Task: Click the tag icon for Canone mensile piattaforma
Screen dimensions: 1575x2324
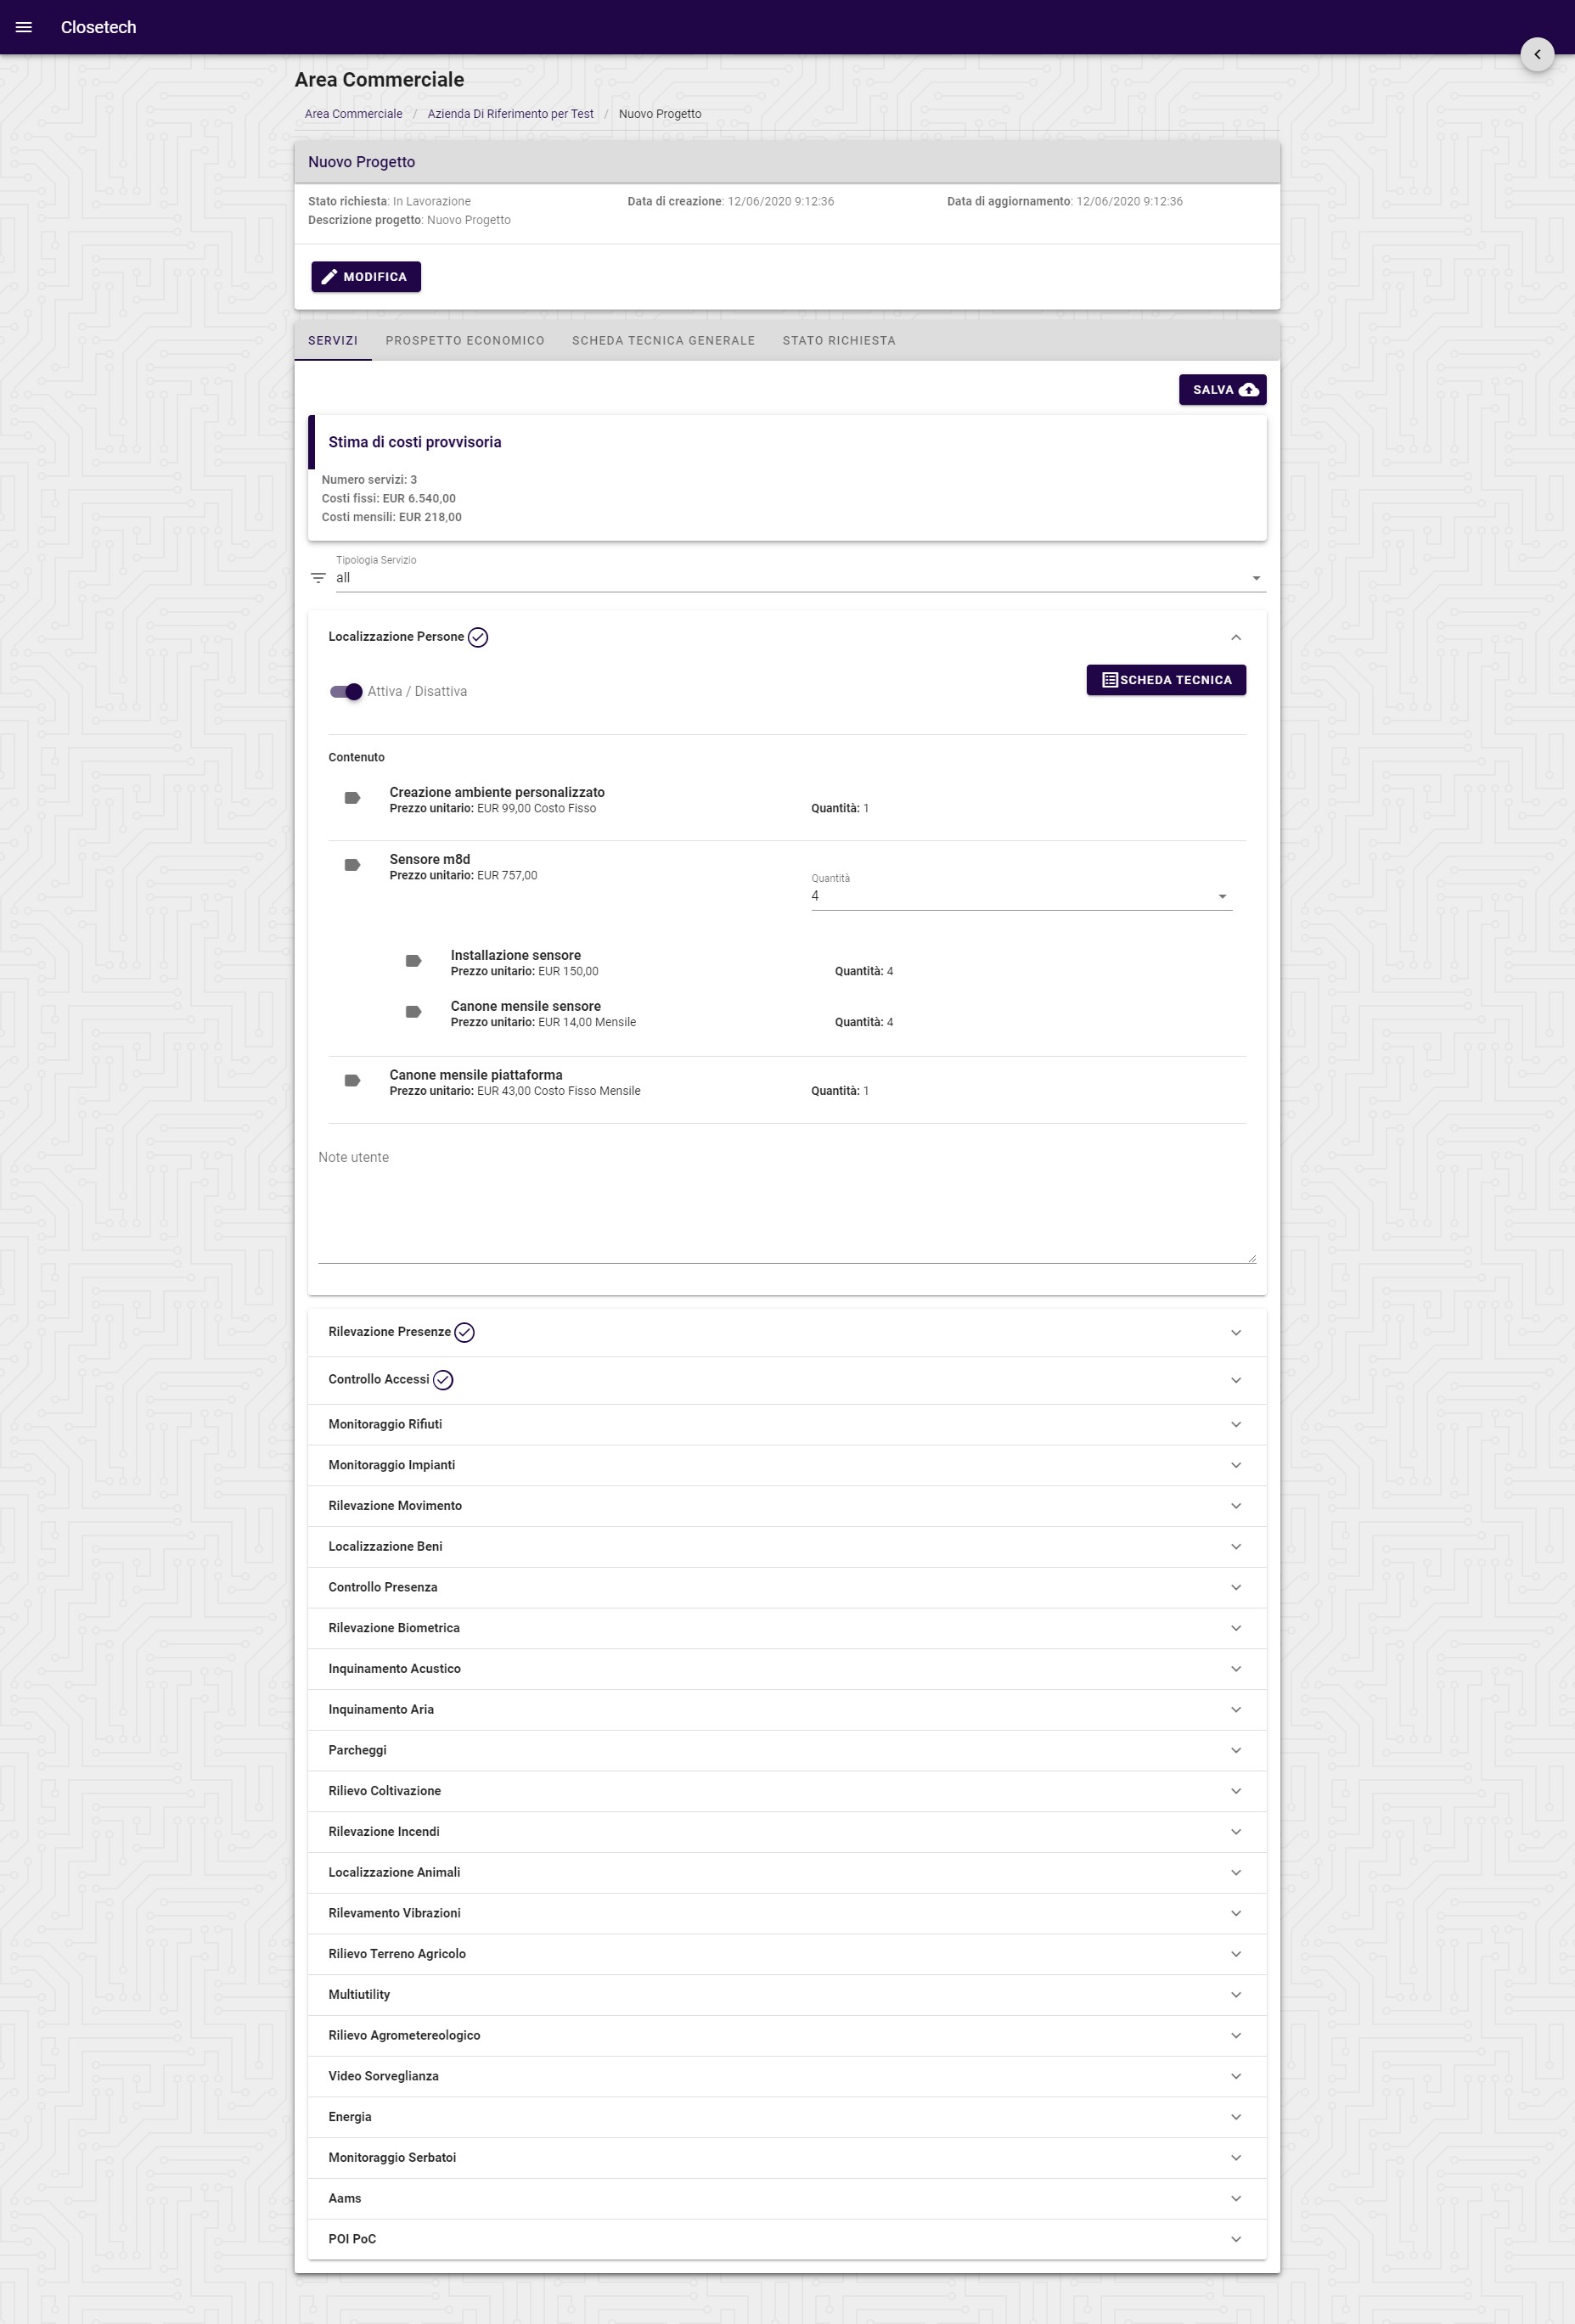Action: point(352,1081)
